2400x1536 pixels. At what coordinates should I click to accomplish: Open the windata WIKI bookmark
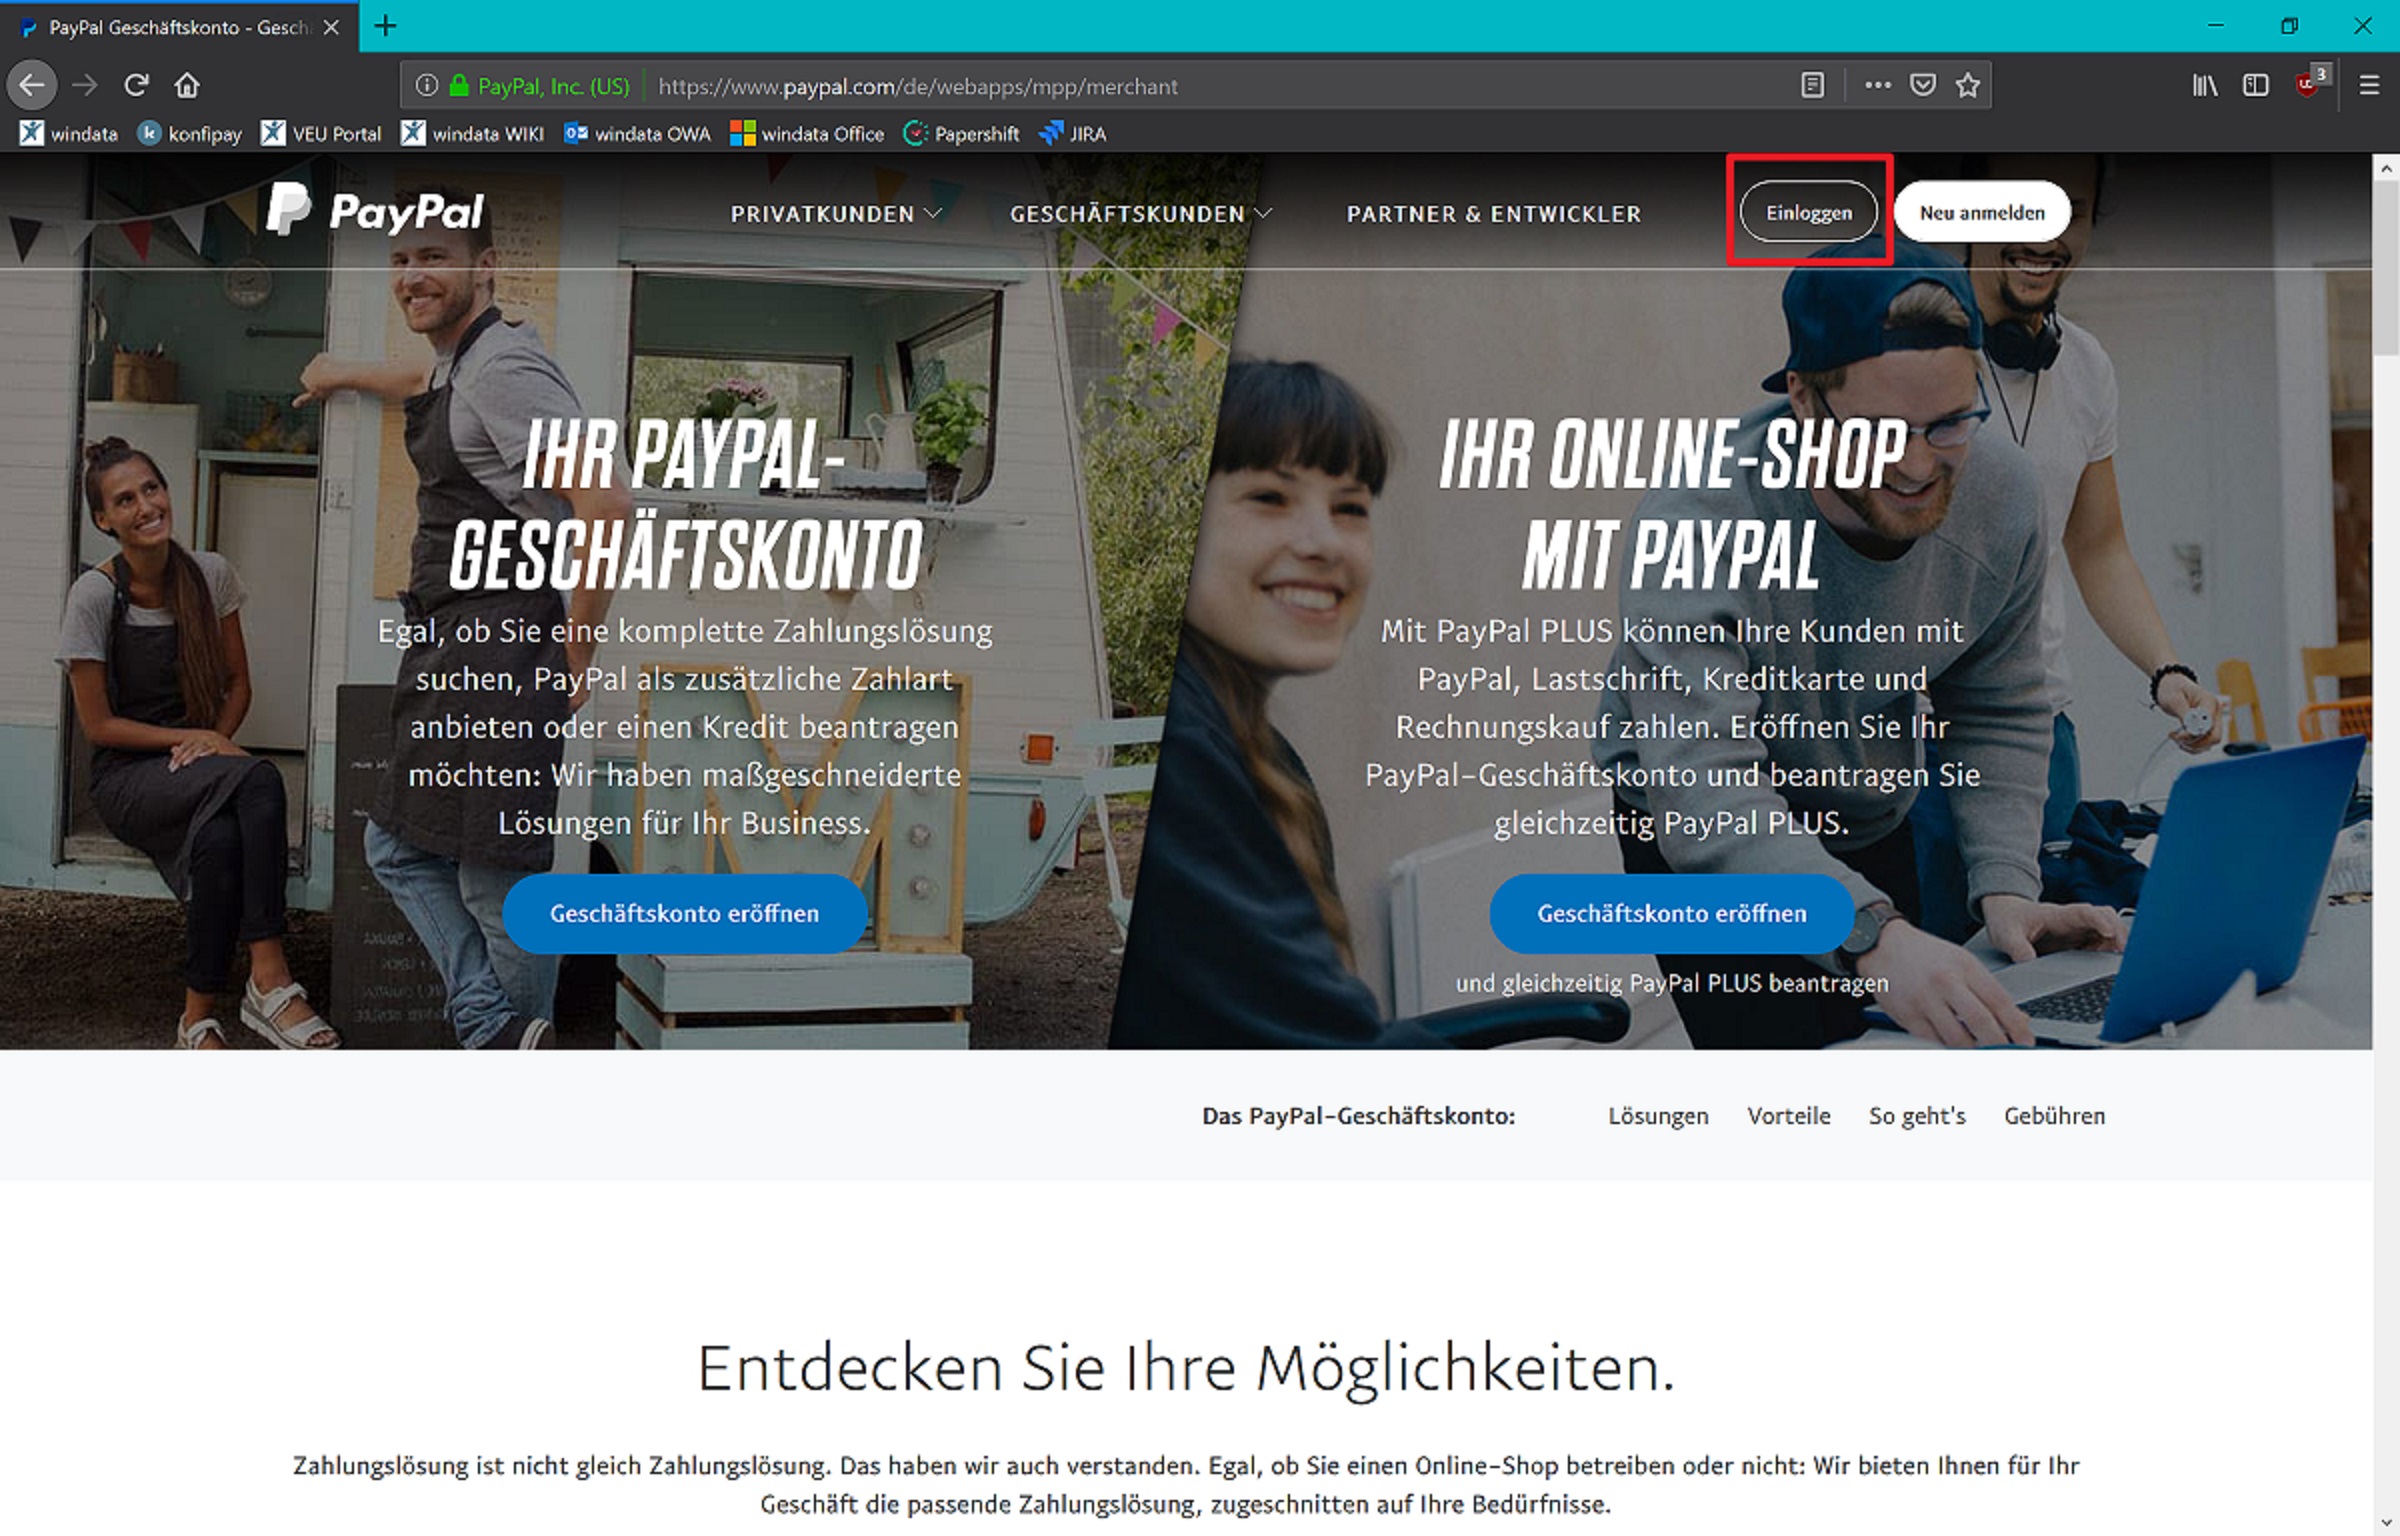472,133
